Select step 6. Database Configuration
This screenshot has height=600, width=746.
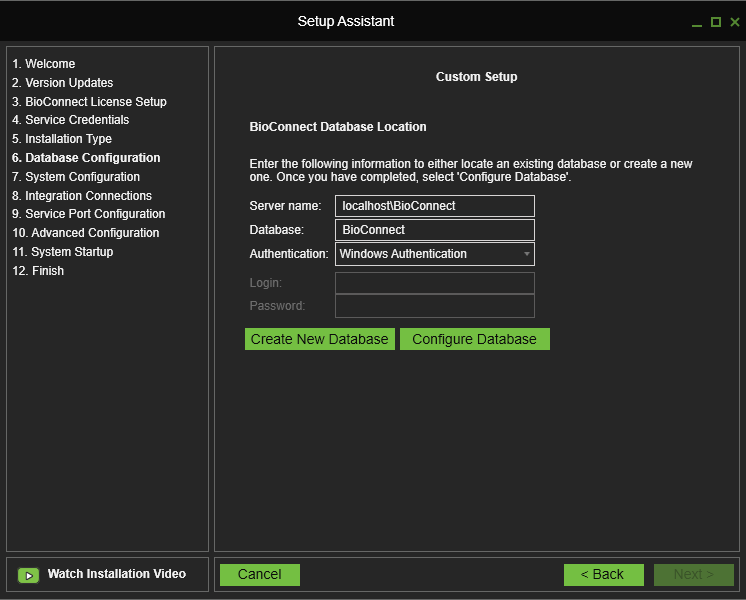click(x=86, y=158)
